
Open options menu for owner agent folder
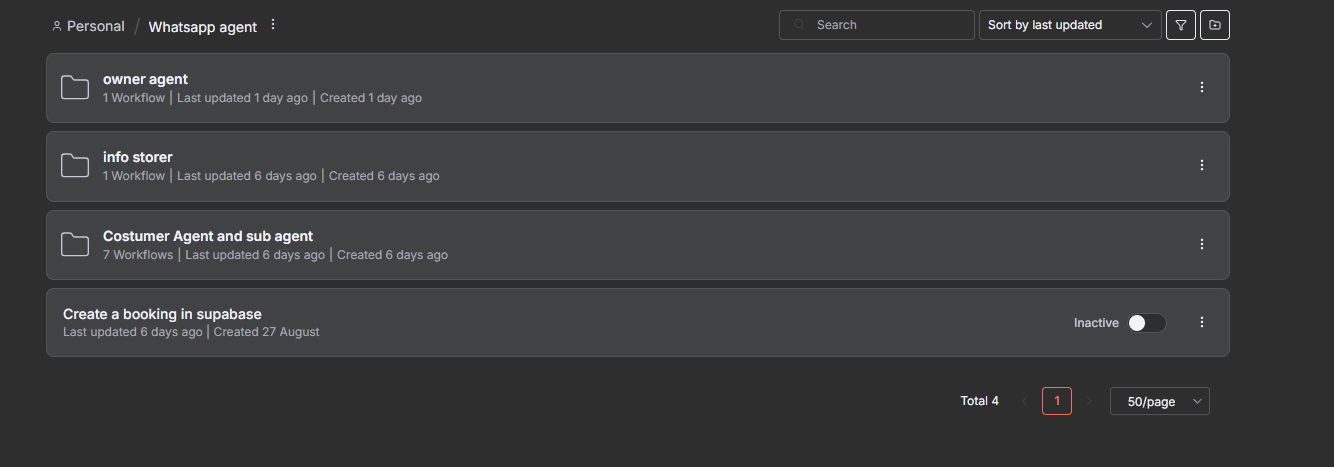(1202, 88)
